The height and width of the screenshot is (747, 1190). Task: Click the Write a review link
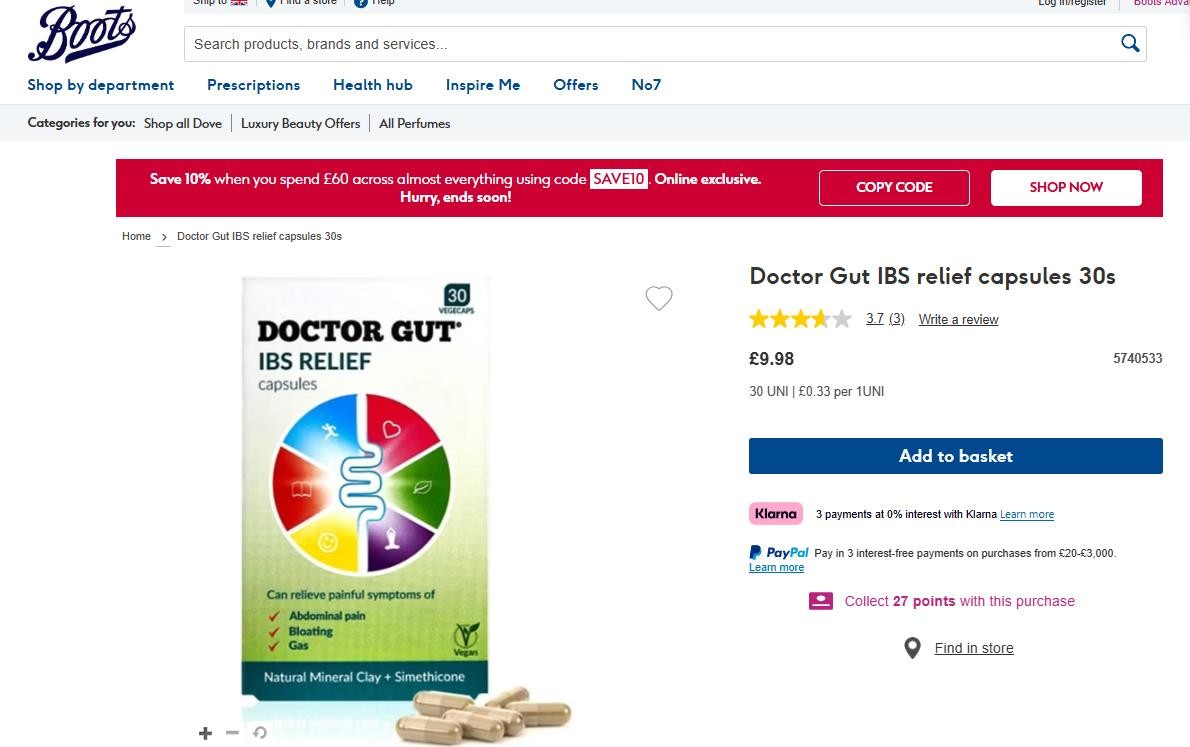coord(959,320)
